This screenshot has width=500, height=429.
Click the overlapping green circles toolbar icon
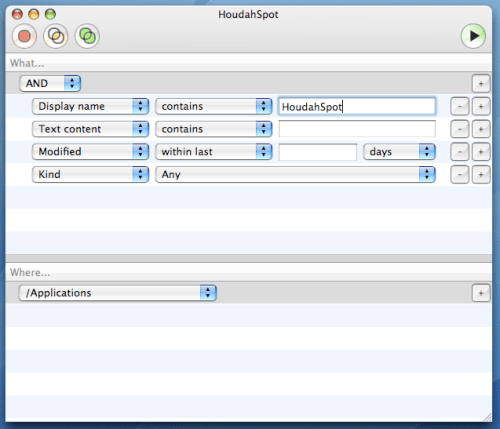click(87, 36)
